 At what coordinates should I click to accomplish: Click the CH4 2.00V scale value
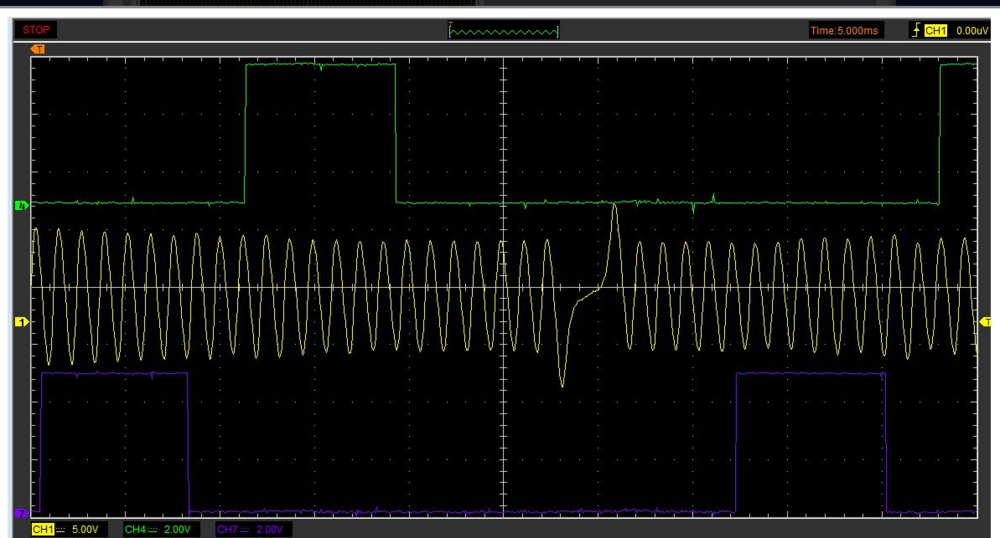point(177,528)
